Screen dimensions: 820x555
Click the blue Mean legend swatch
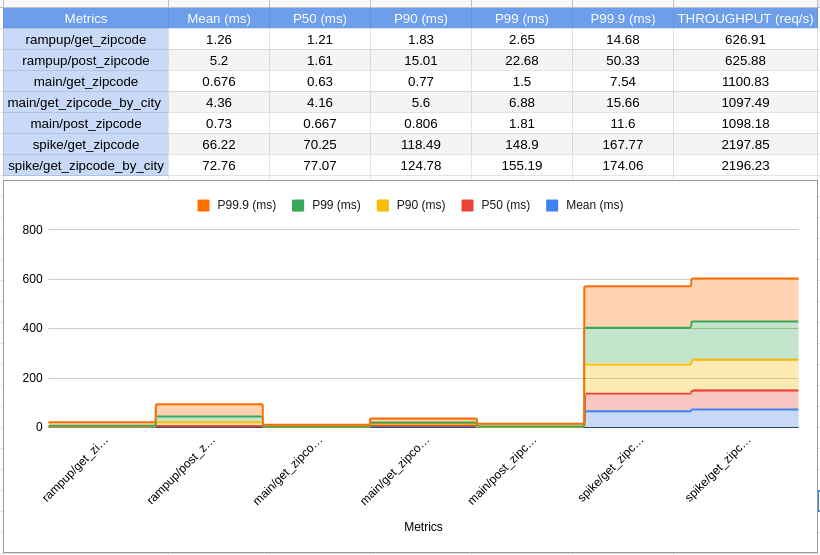tap(552, 205)
